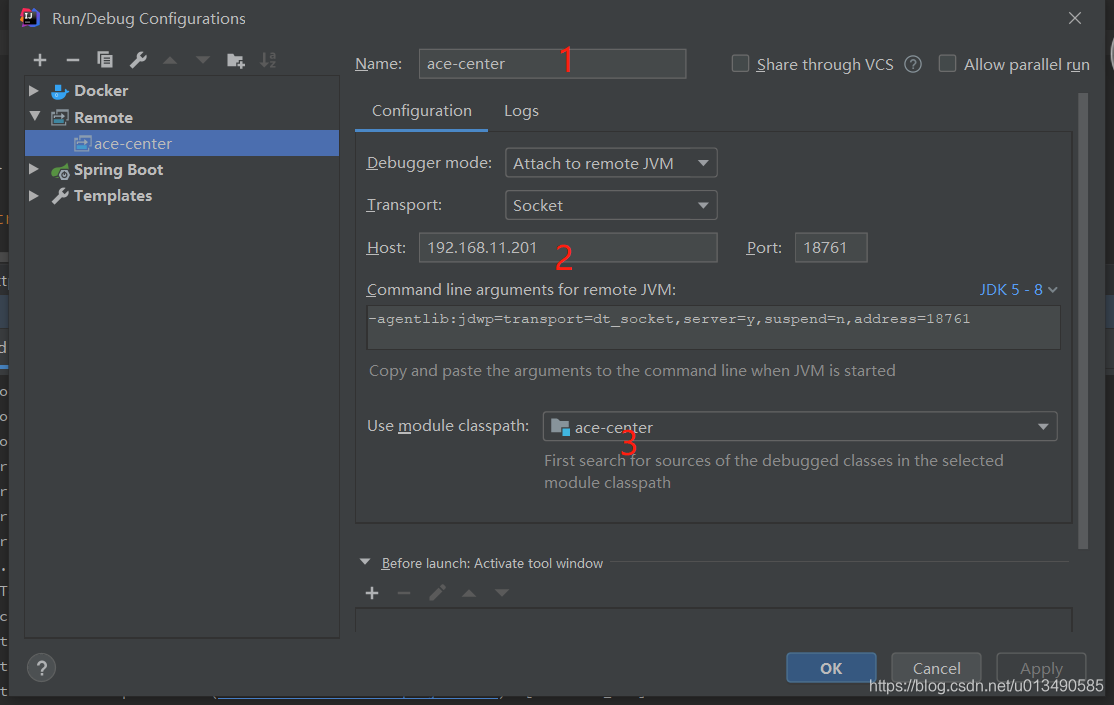
Task: Click the Docker label in tree
Action: [x=101, y=91]
